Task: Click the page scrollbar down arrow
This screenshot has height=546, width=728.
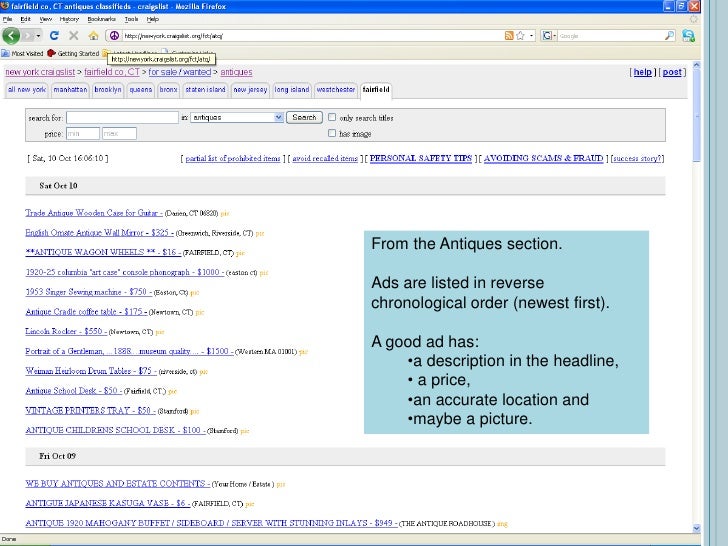Action: [x=696, y=528]
